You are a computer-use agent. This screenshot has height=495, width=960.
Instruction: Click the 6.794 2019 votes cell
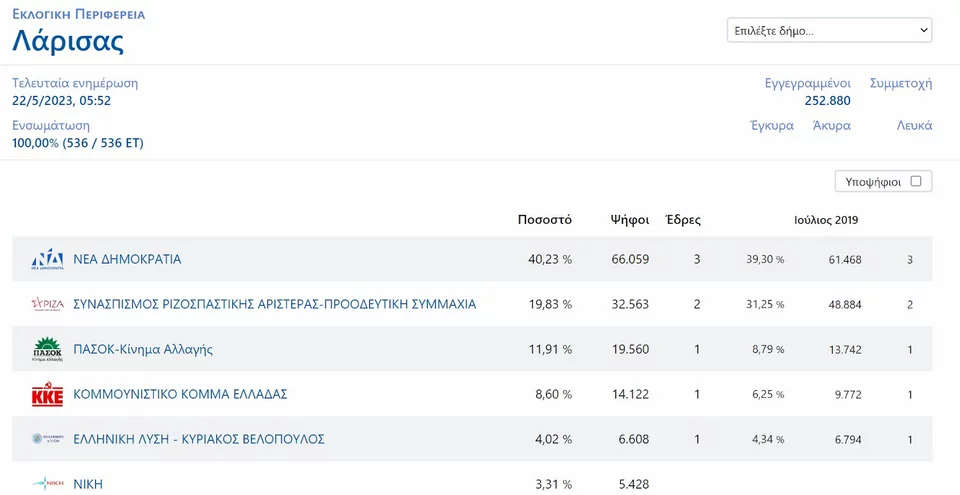point(848,439)
